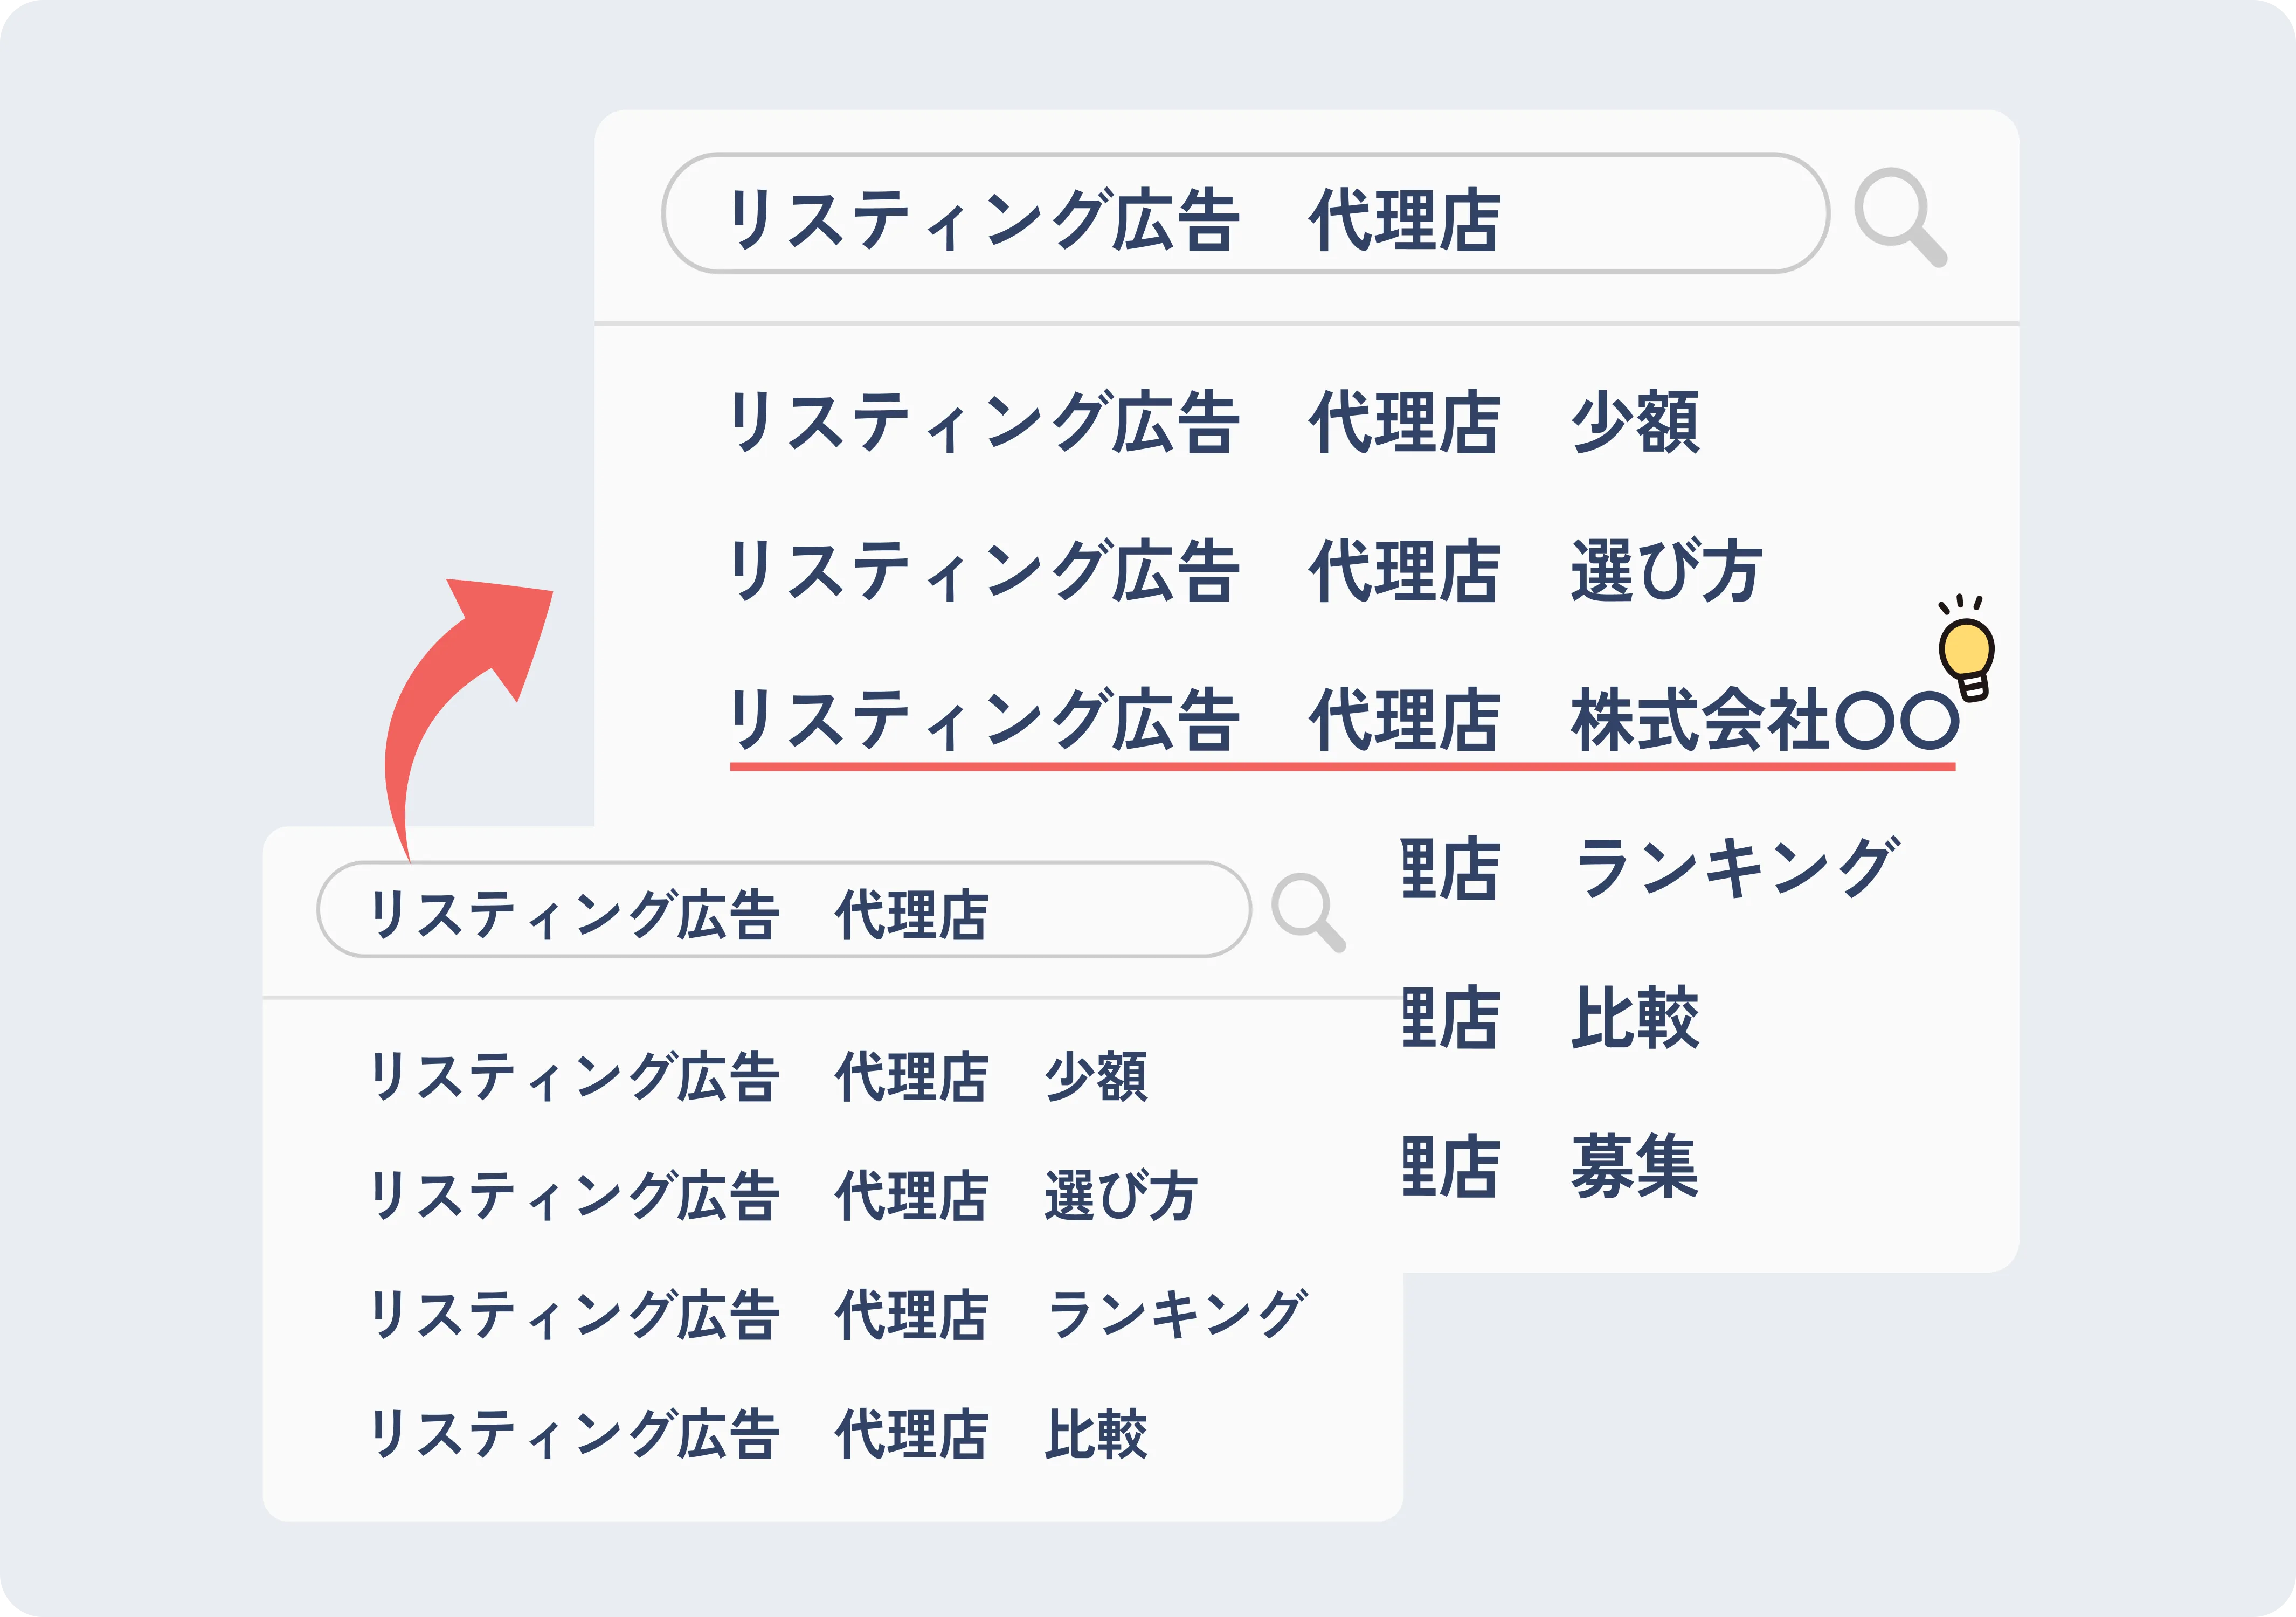Select the 少額 suggestion in the smaller panel

click(x=758, y=1077)
